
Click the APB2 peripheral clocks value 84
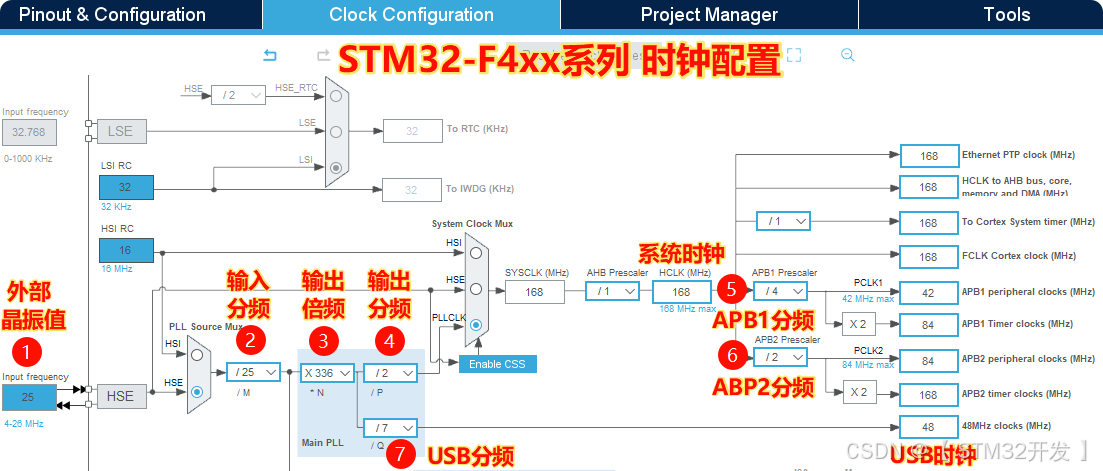point(929,361)
